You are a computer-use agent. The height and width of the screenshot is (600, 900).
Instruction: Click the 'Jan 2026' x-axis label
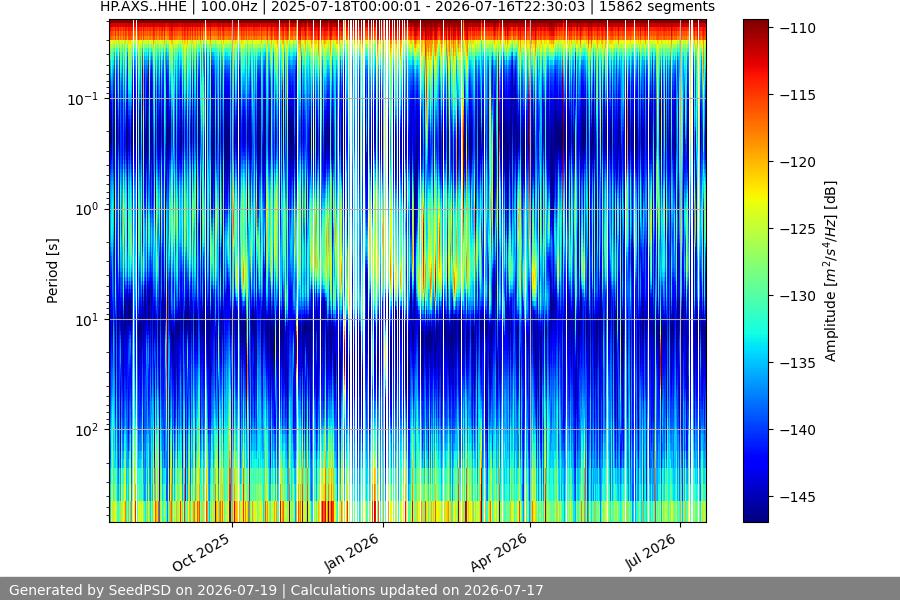pyautogui.click(x=352, y=552)
